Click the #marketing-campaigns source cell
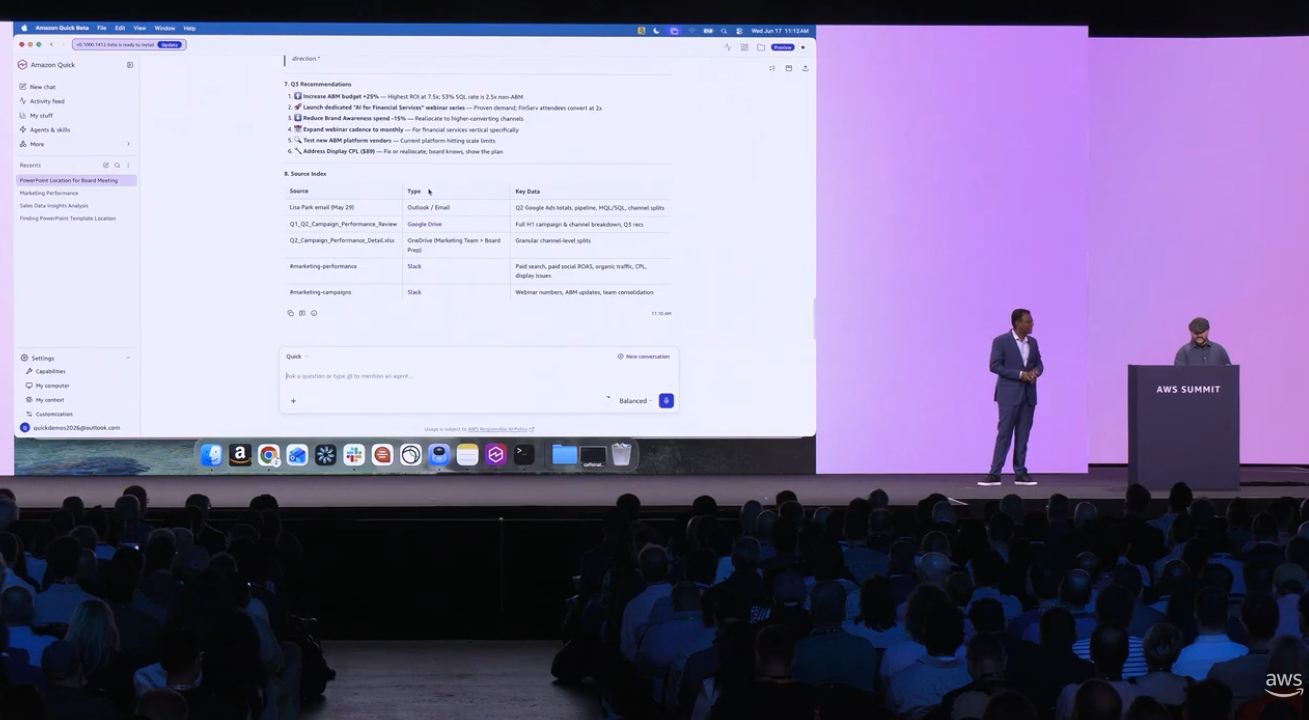Image resolution: width=1309 pixels, height=720 pixels. (320, 292)
